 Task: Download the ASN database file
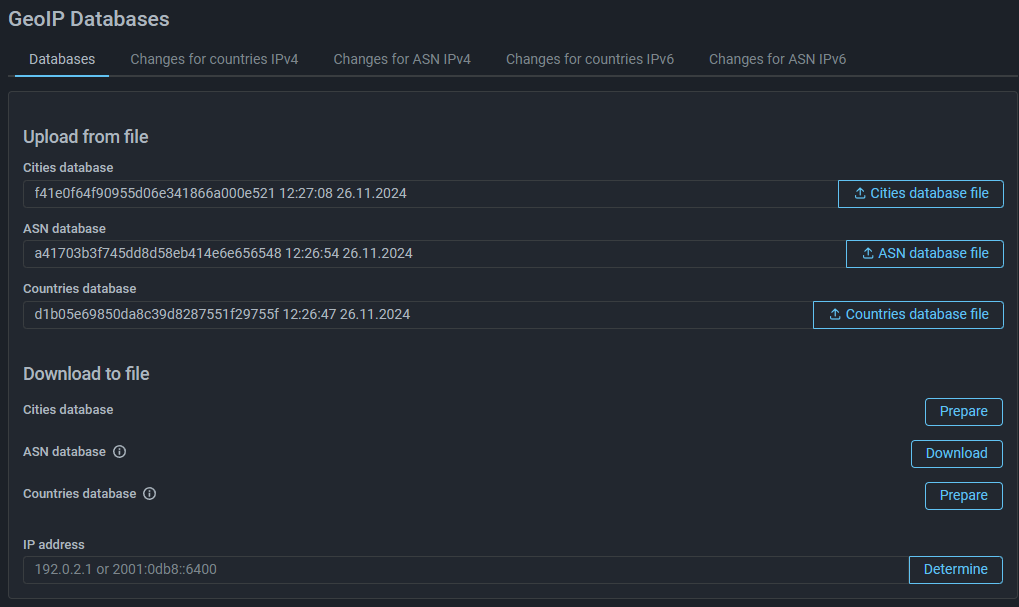[x=956, y=453]
